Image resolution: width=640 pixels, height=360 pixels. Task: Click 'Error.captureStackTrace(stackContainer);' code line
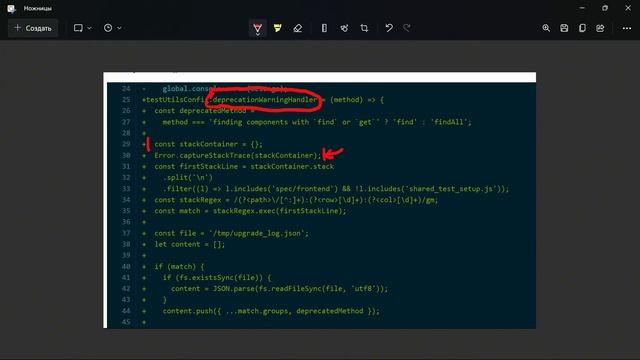coord(238,156)
